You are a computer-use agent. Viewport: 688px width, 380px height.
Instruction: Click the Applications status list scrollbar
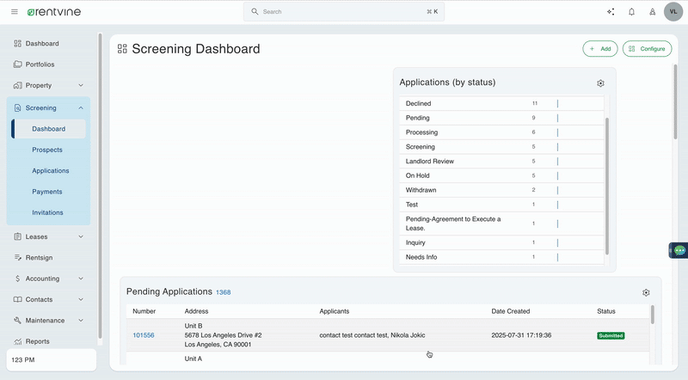click(x=607, y=186)
